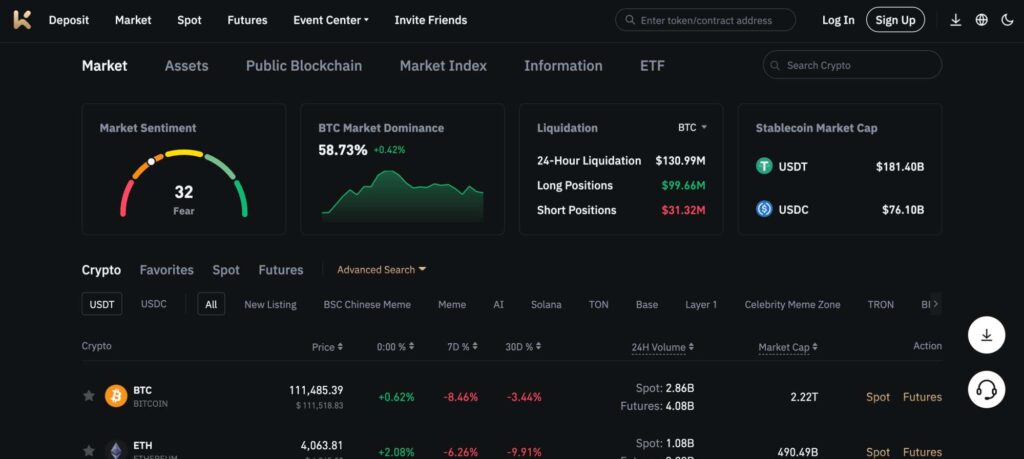Expand category list right arrow
This screenshot has width=1024, height=459.
click(935, 304)
